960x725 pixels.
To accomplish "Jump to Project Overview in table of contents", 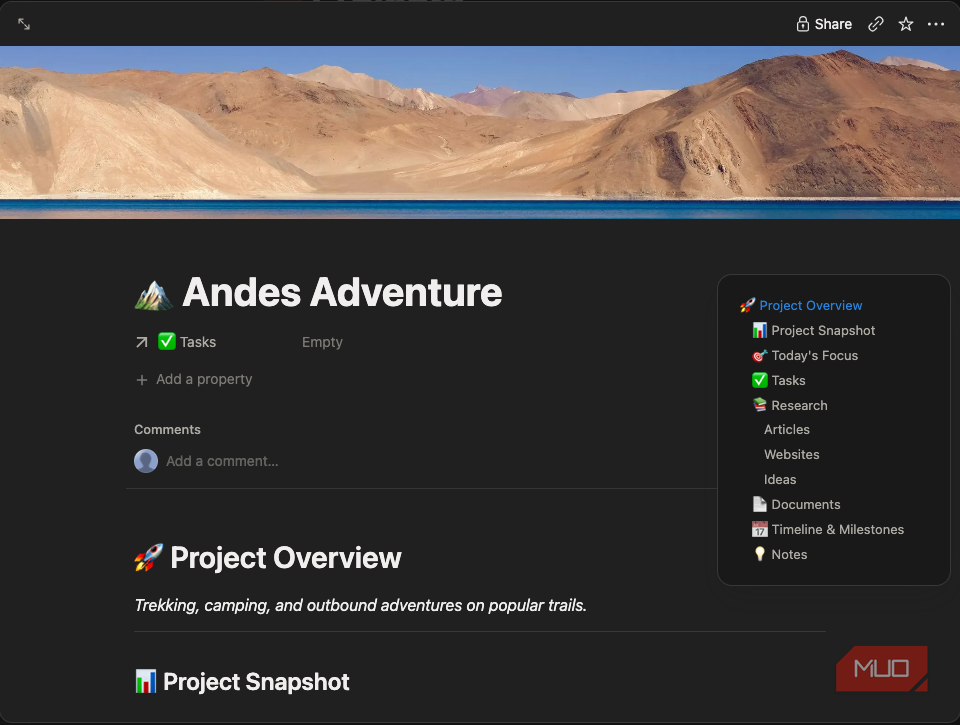I will click(x=801, y=305).
